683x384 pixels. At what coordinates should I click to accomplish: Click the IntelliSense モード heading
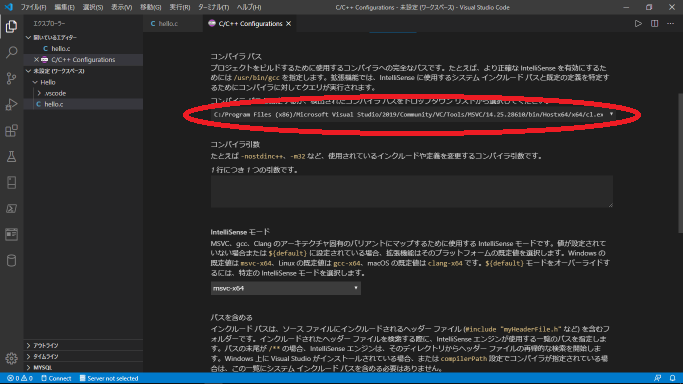[x=240, y=232]
